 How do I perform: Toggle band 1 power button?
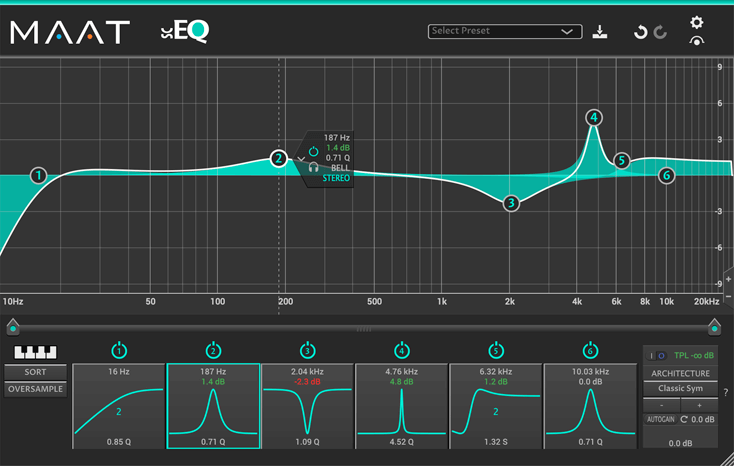119,350
